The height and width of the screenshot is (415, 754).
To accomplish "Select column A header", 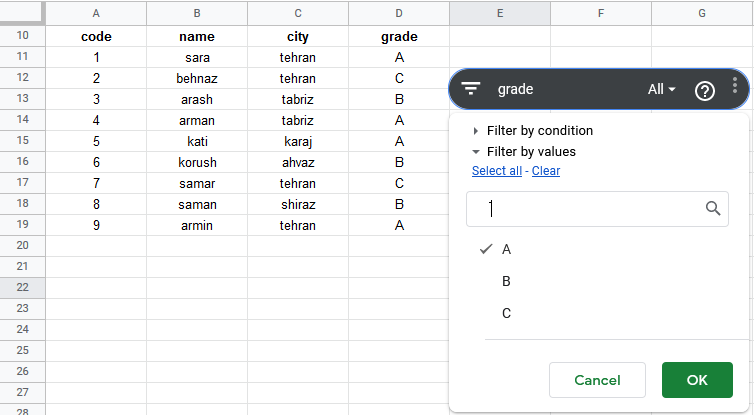I will pyautogui.click(x=96, y=13).
